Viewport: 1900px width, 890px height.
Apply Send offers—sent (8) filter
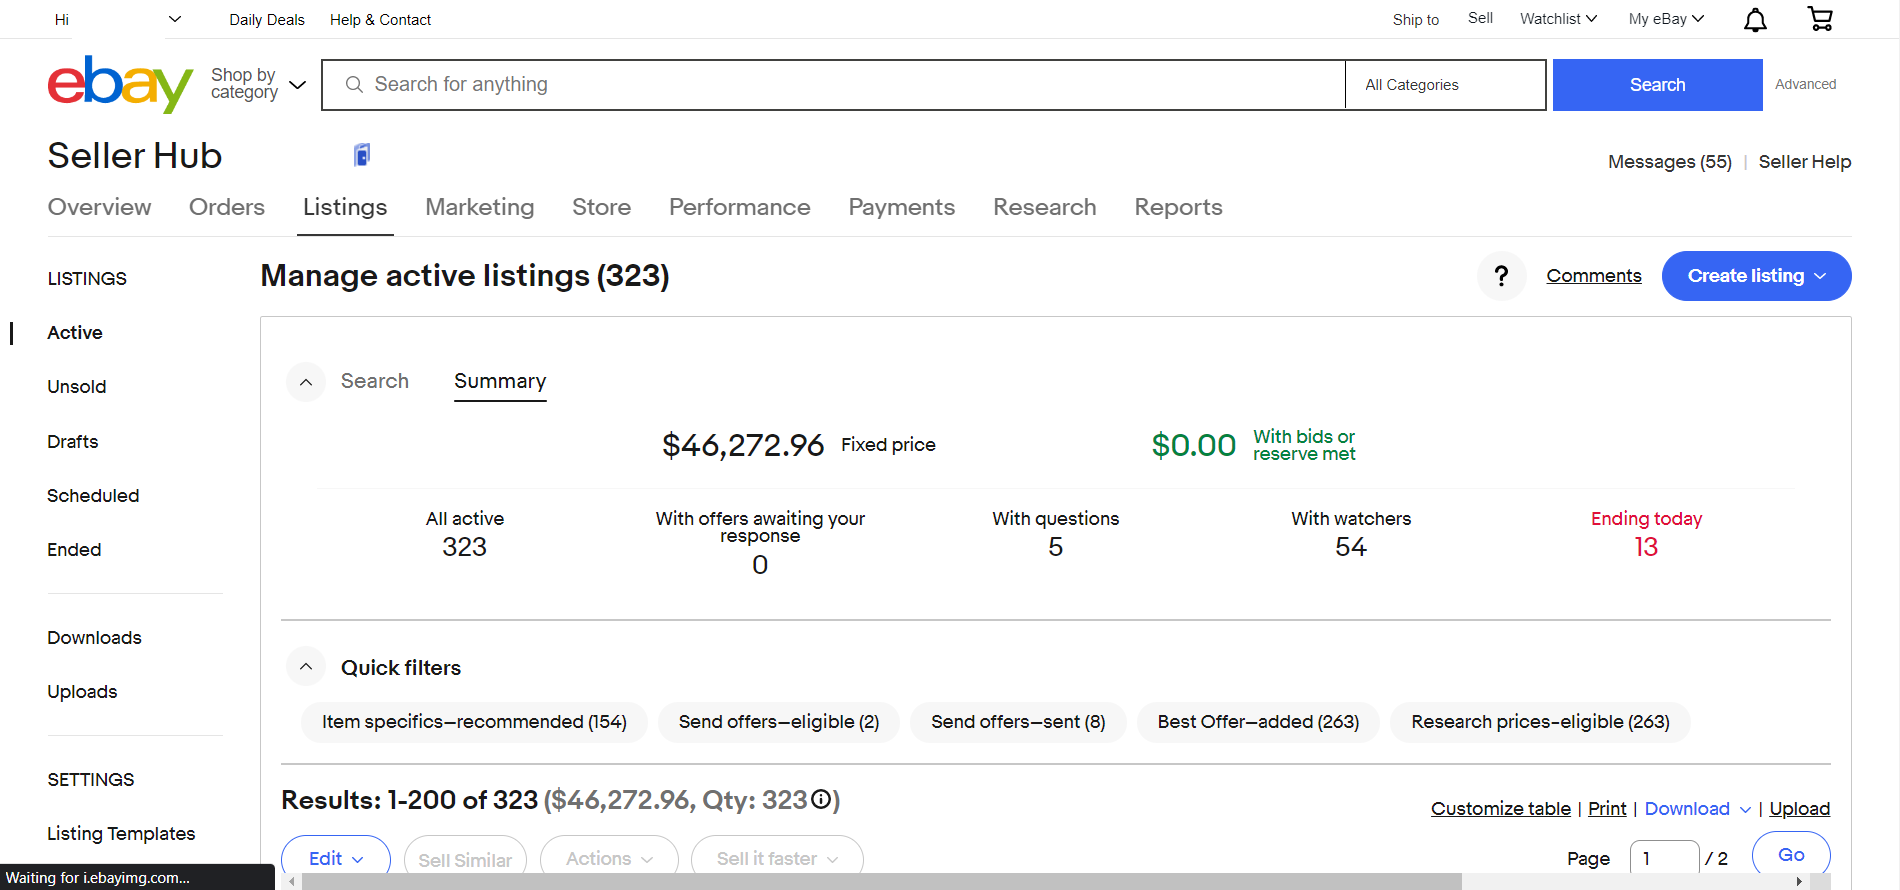tap(1018, 722)
